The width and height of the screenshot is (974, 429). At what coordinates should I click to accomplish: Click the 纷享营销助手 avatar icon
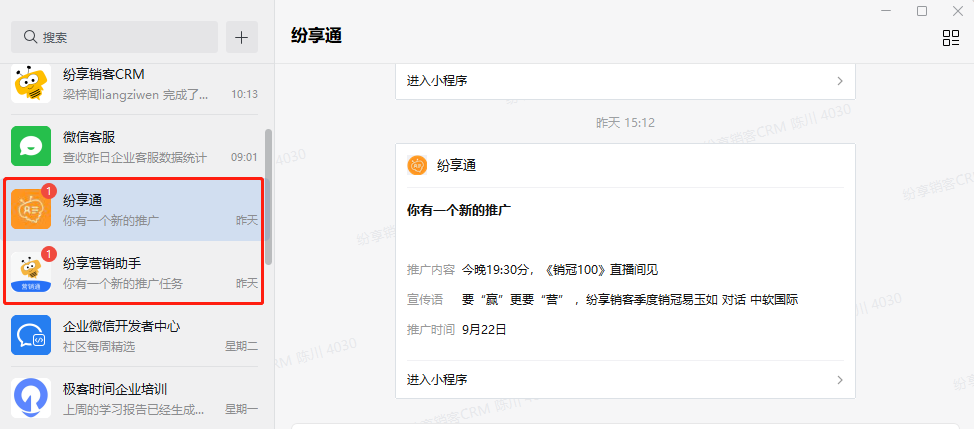[31, 272]
